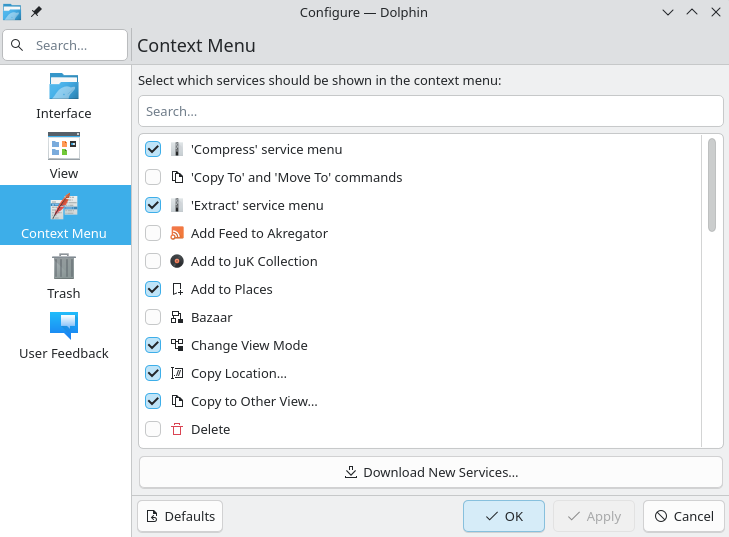Uncheck the 'Compress' service menu checkbox
The image size is (729, 537).
[x=153, y=149]
